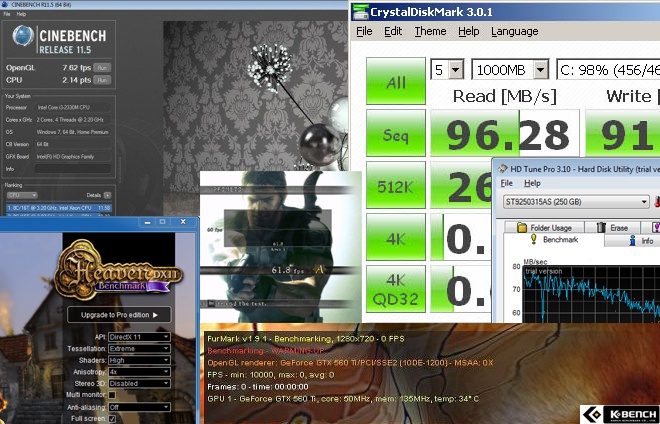Viewport: 660px width, 424px height.
Task: Open the API dropdown set to DirectX 11
Action: click(x=139, y=337)
